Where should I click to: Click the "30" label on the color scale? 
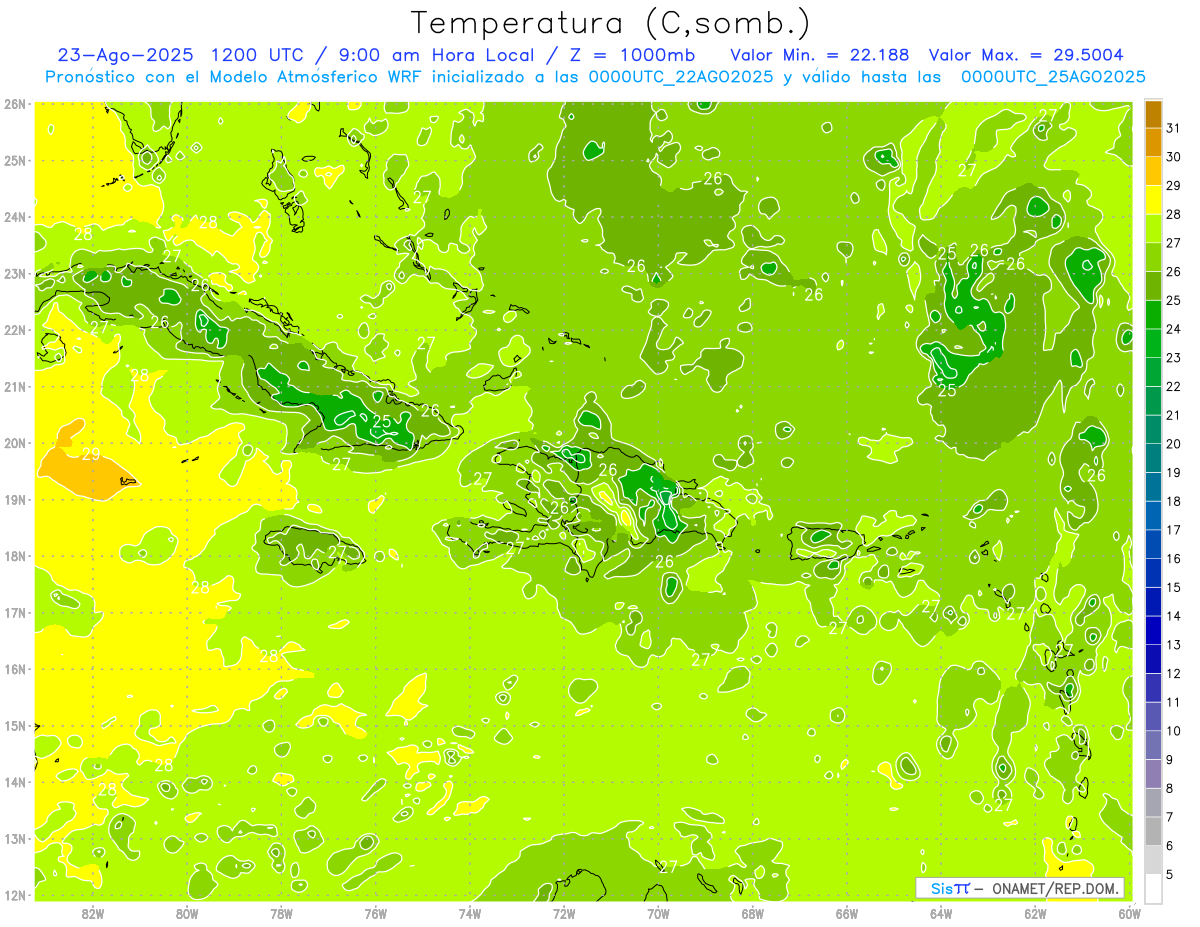pyautogui.click(x=1174, y=157)
